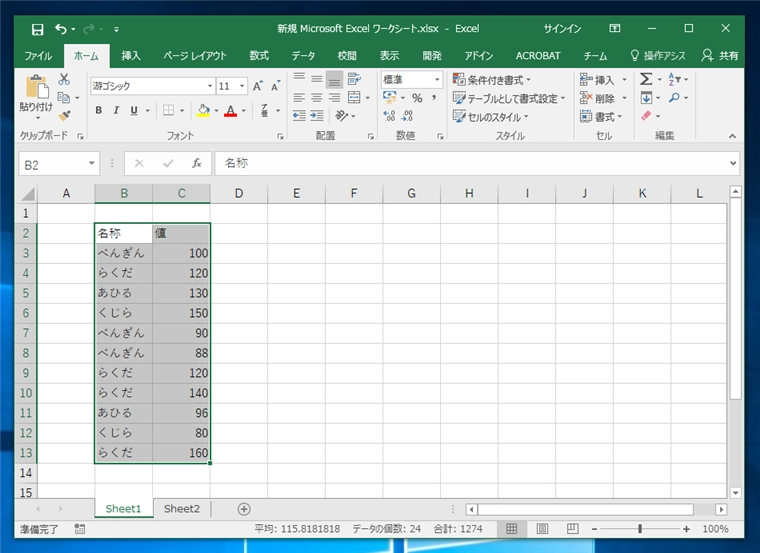
Task: Increase indent icon
Action: tap(317, 115)
